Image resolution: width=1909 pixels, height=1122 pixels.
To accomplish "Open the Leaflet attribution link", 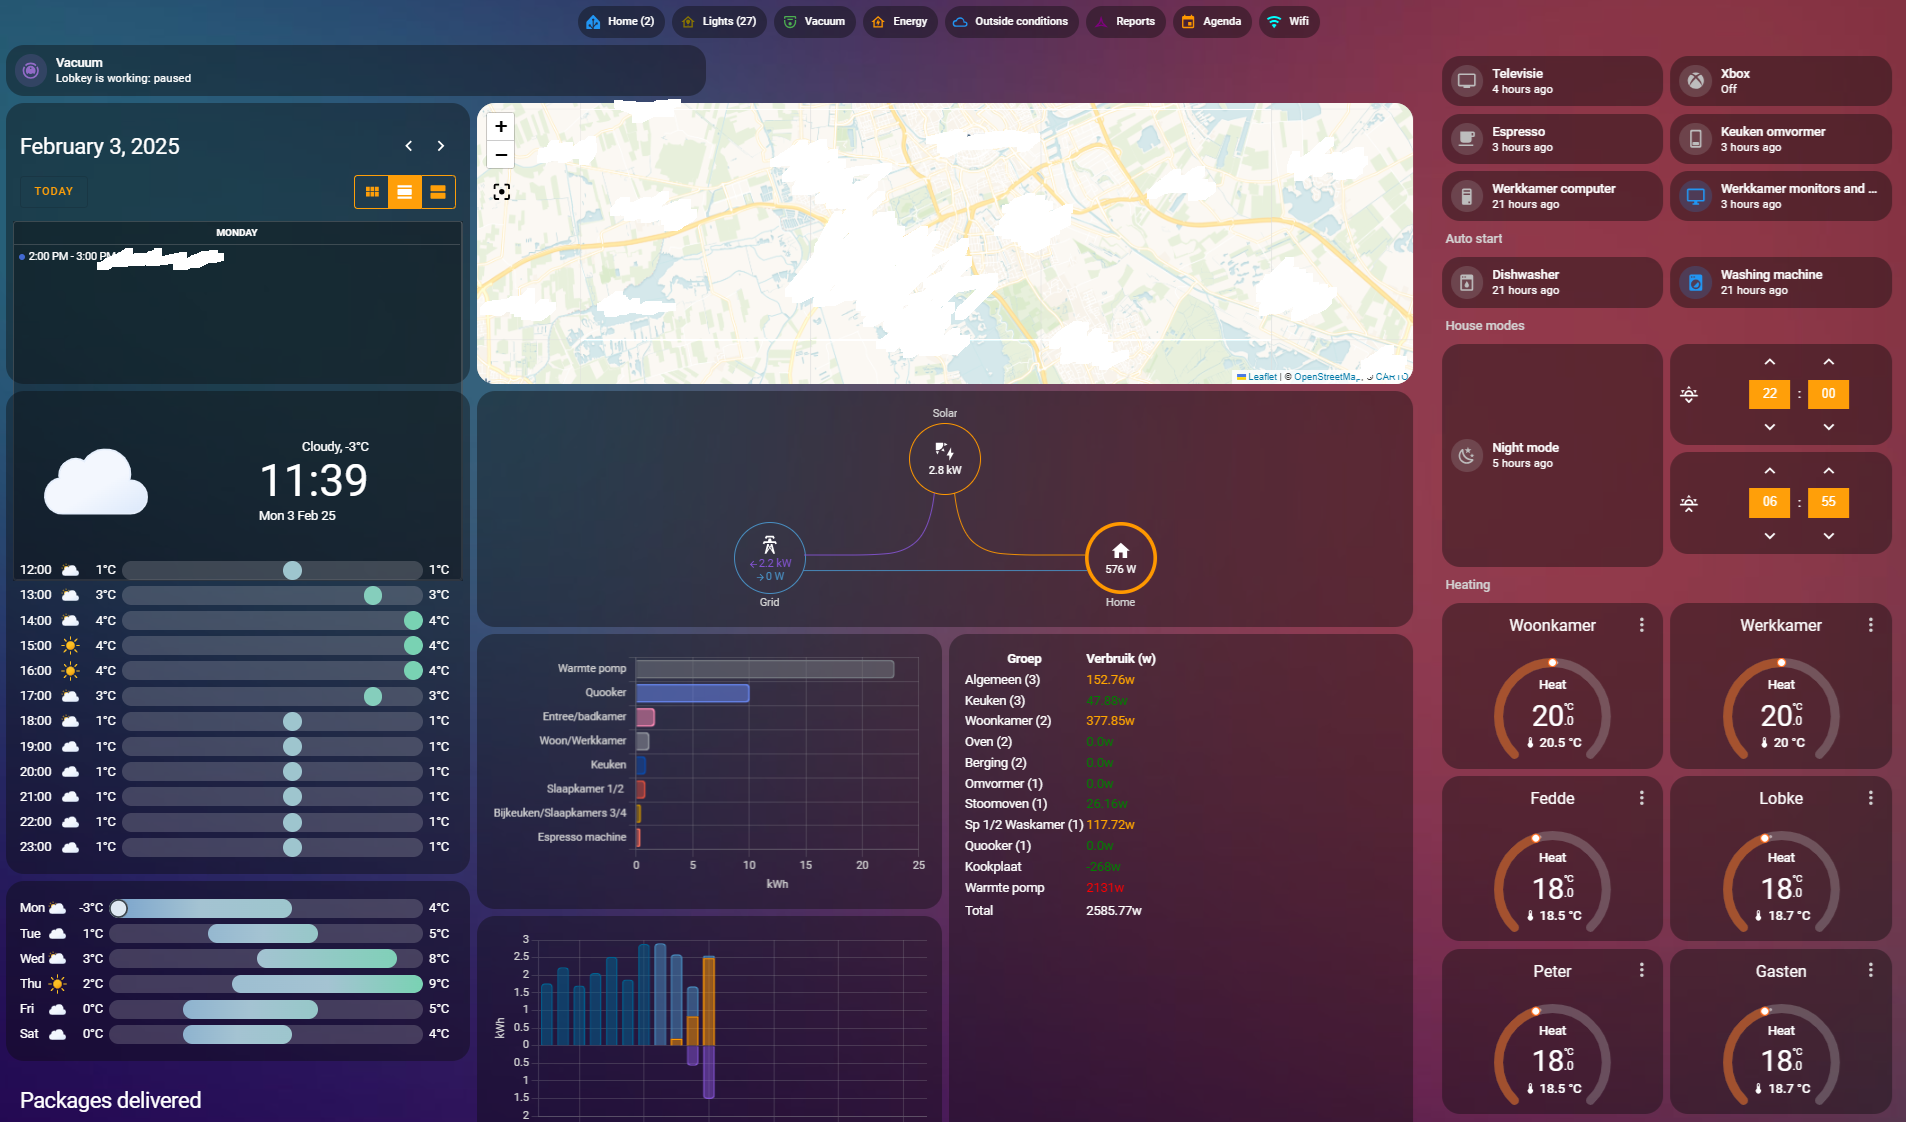I will pyautogui.click(x=1261, y=377).
